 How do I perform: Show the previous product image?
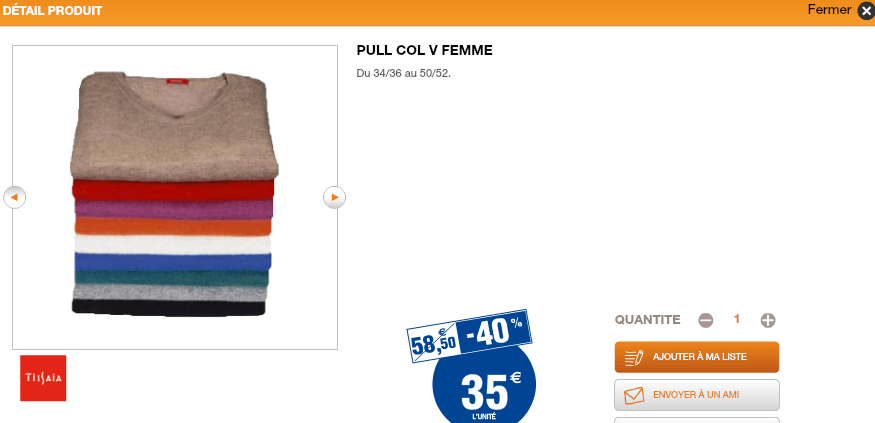[x=15, y=197]
